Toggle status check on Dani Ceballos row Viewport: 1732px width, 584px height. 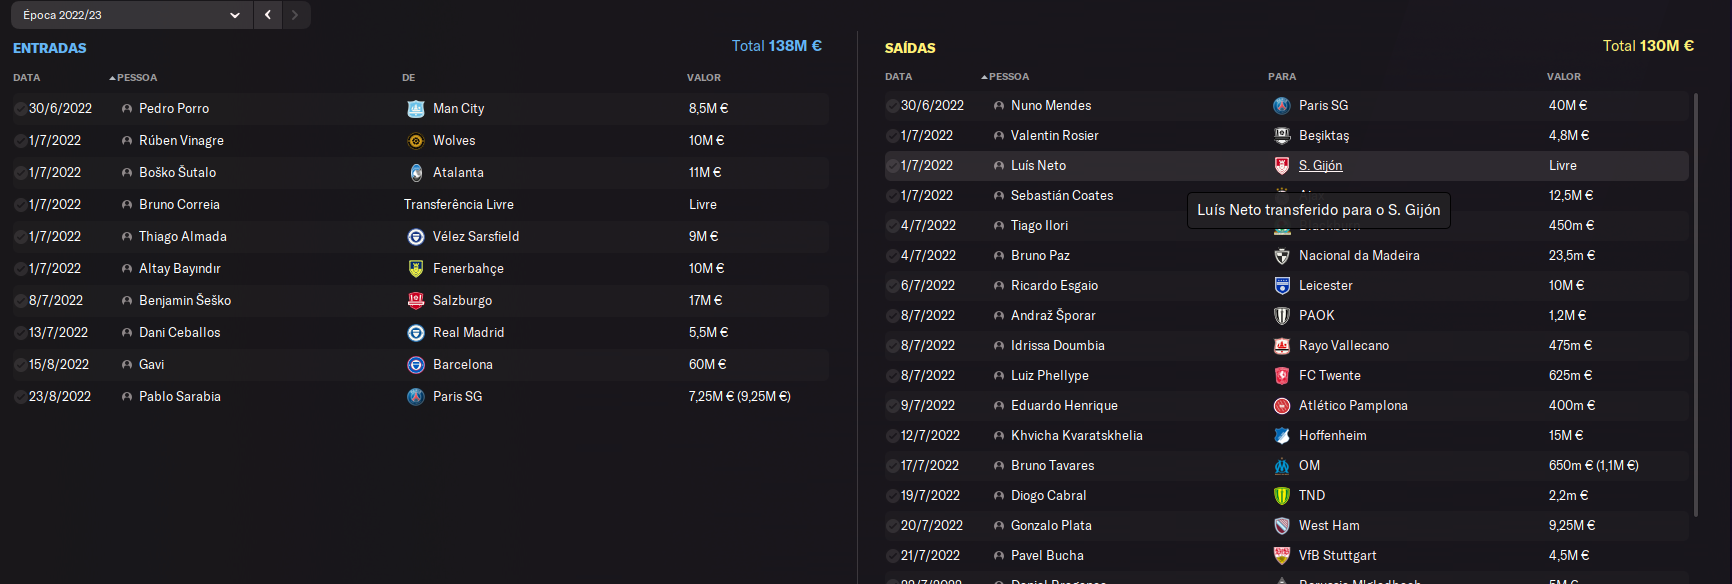[20, 333]
